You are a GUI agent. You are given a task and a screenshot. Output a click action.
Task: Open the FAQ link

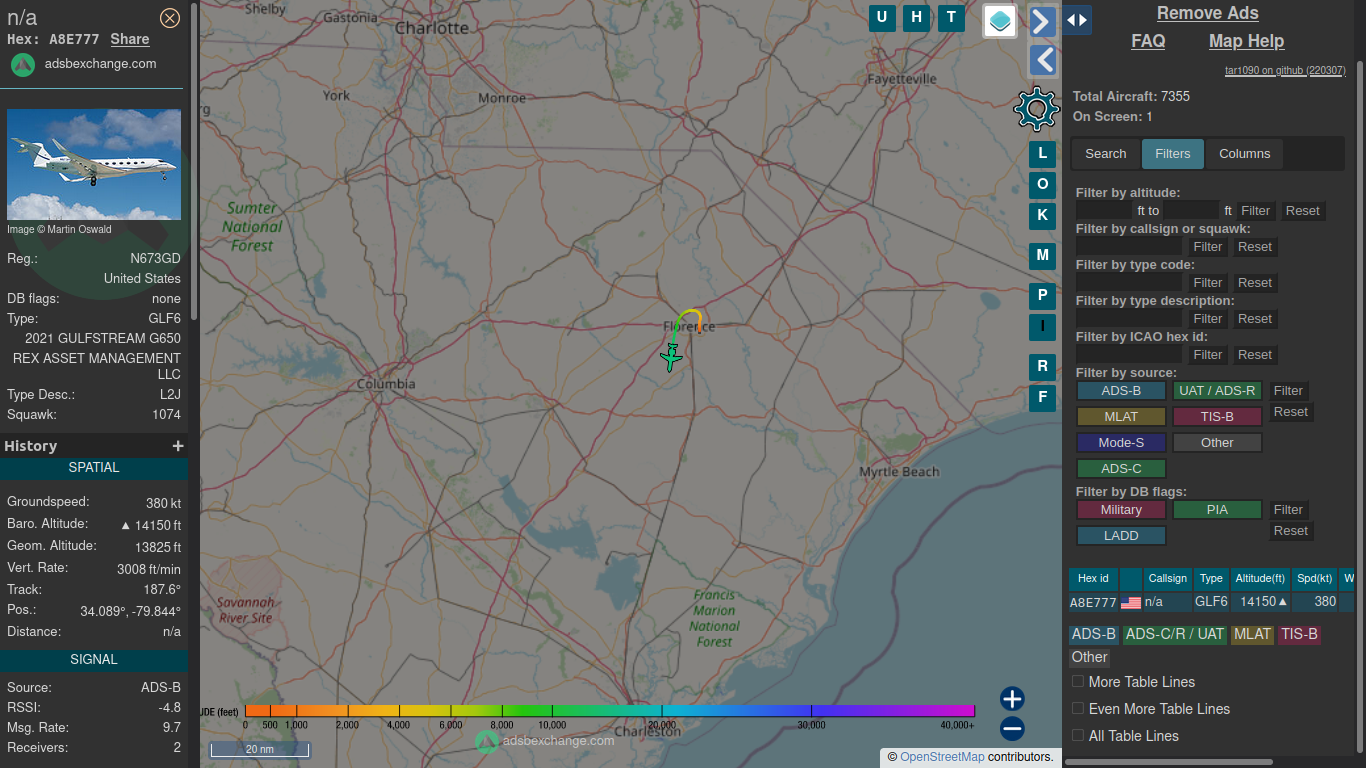1148,41
